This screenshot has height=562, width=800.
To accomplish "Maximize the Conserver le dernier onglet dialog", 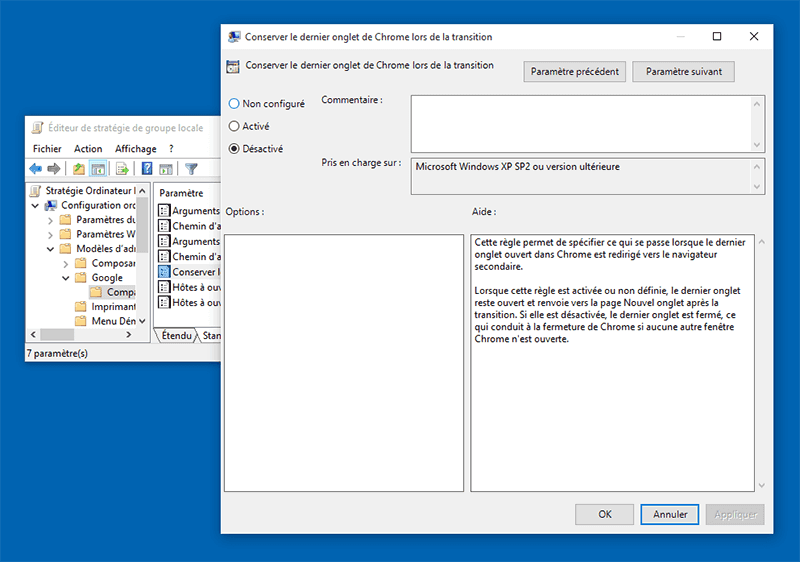I will (x=717, y=36).
